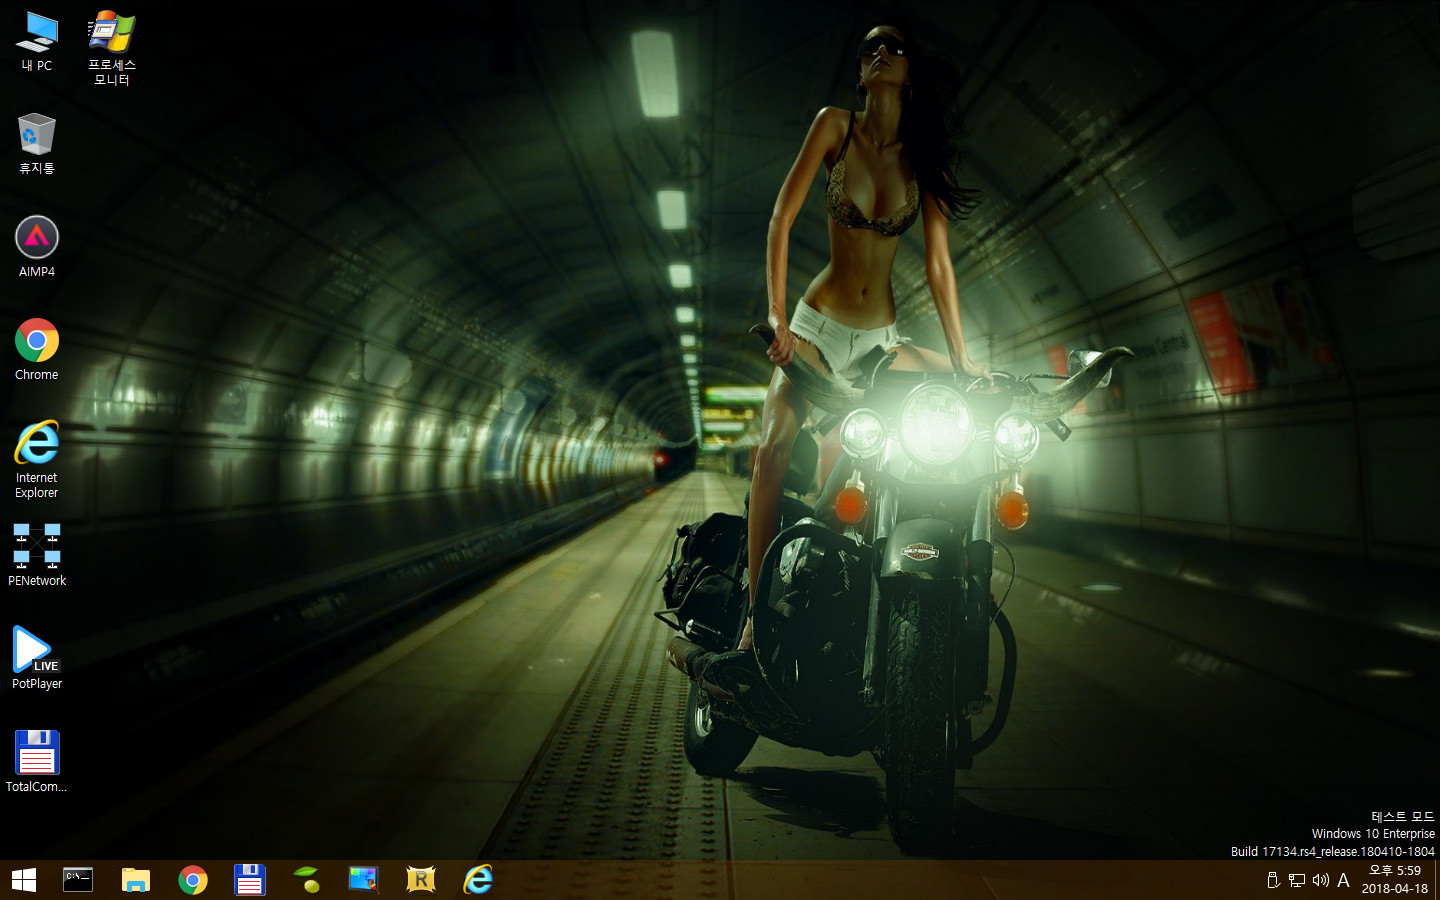Select the AIMP4 desktop shortcut
Image resolution: width=1440 pixels, height=900 pixels.
click(x=37, y=247)
